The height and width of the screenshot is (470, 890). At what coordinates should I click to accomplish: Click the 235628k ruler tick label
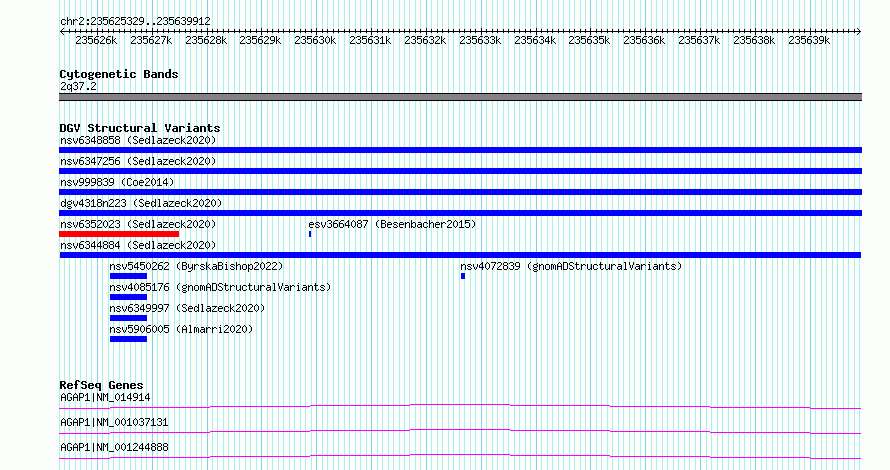205,40
